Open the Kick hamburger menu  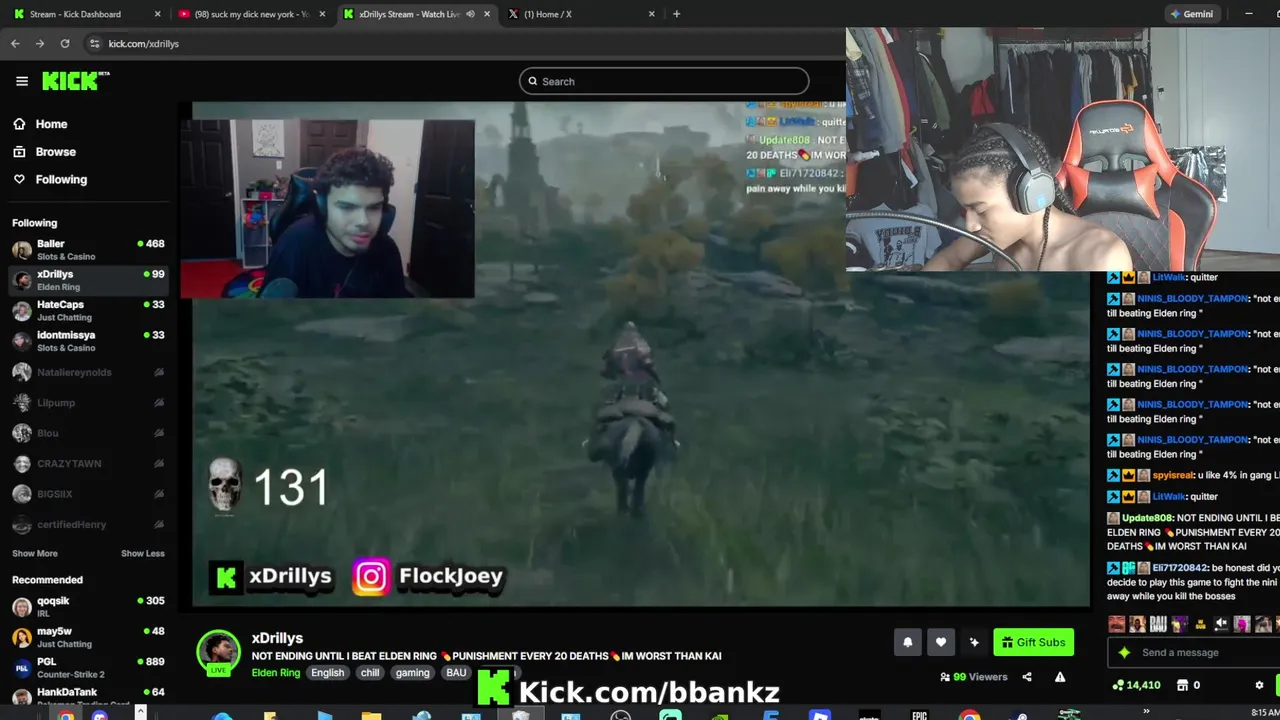21,81
